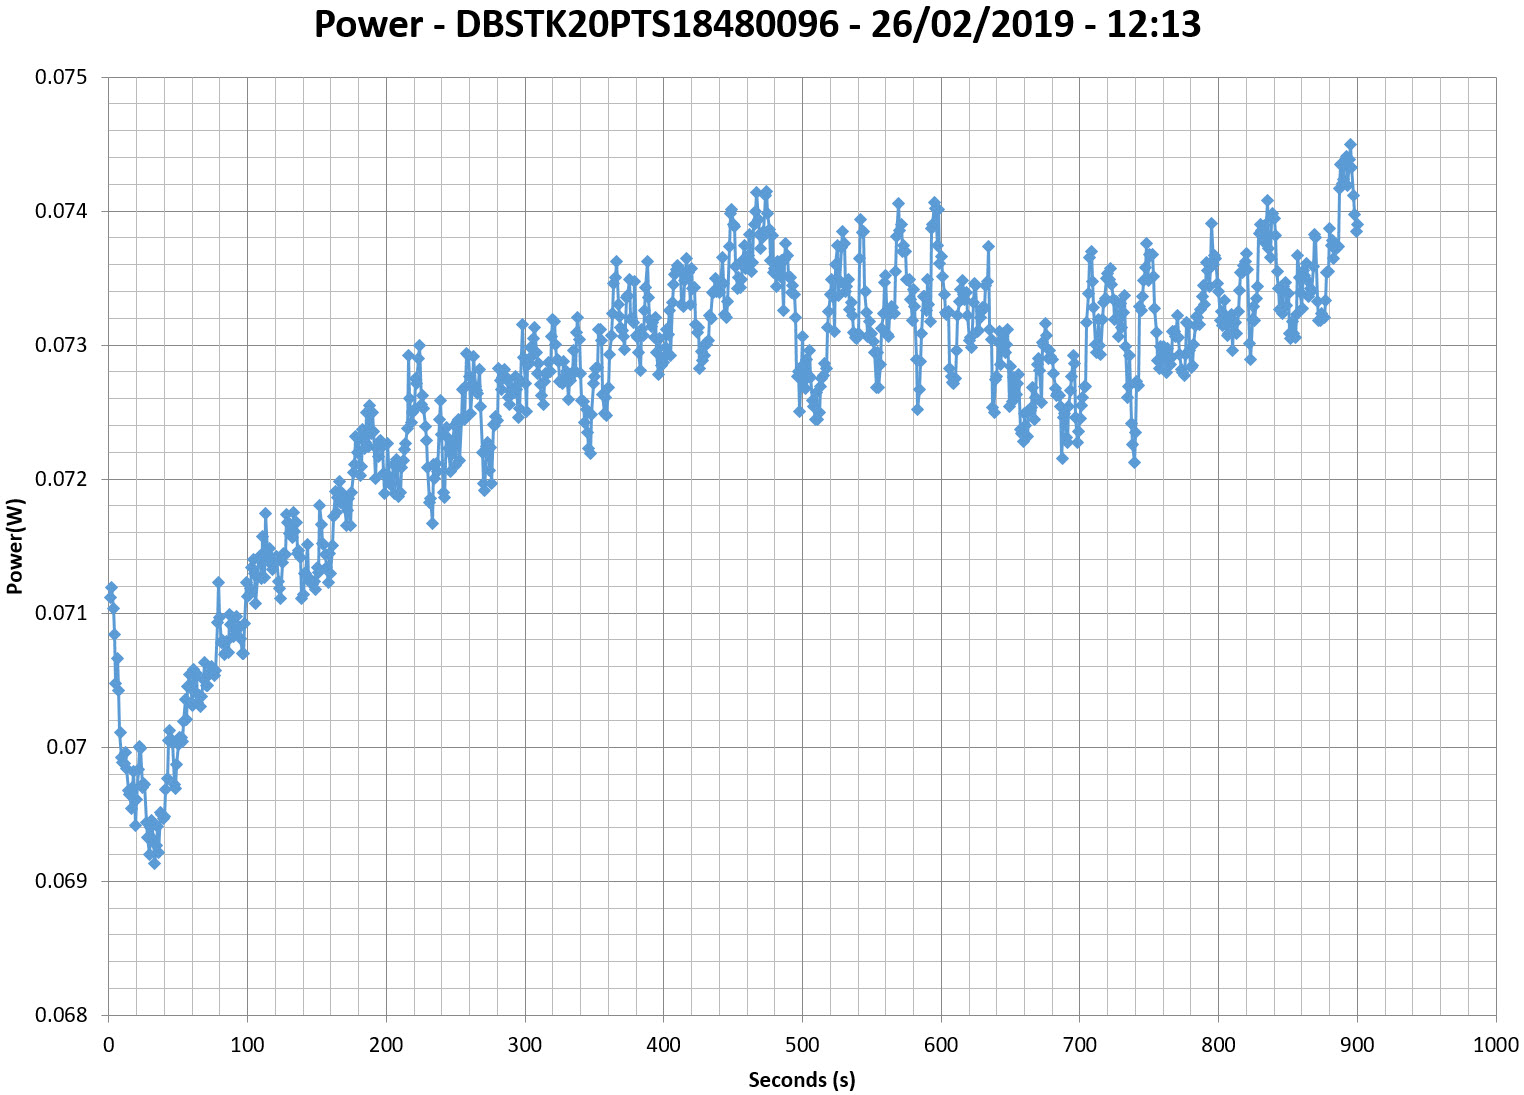
Task: Click the 0.069 y-axis tick label
Action: point(61,882)
